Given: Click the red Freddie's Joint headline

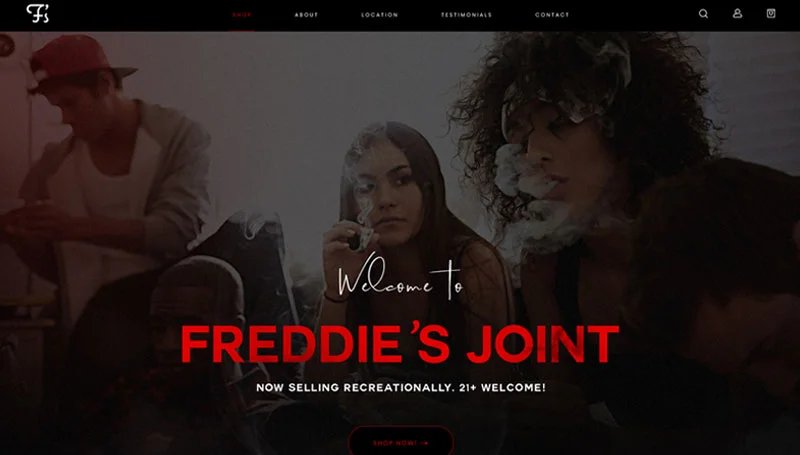Looking at the screenshot, I should click(x=400, y=343).
